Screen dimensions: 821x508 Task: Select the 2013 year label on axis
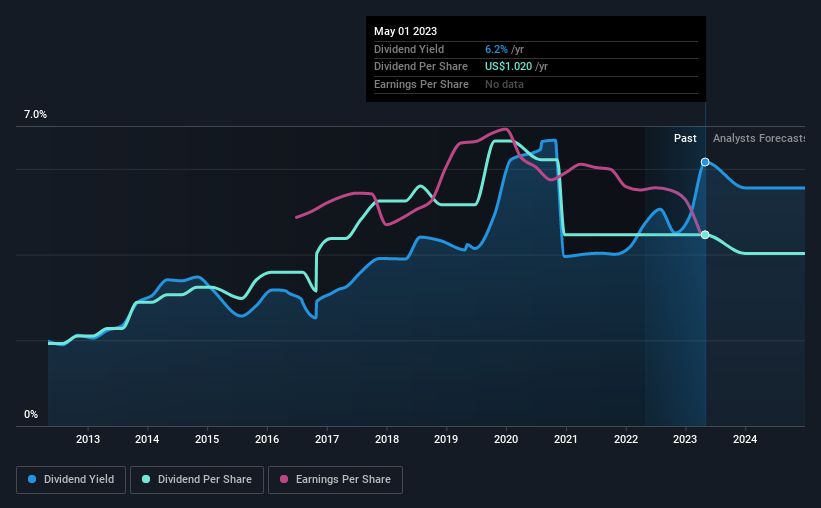coord(88,439)
